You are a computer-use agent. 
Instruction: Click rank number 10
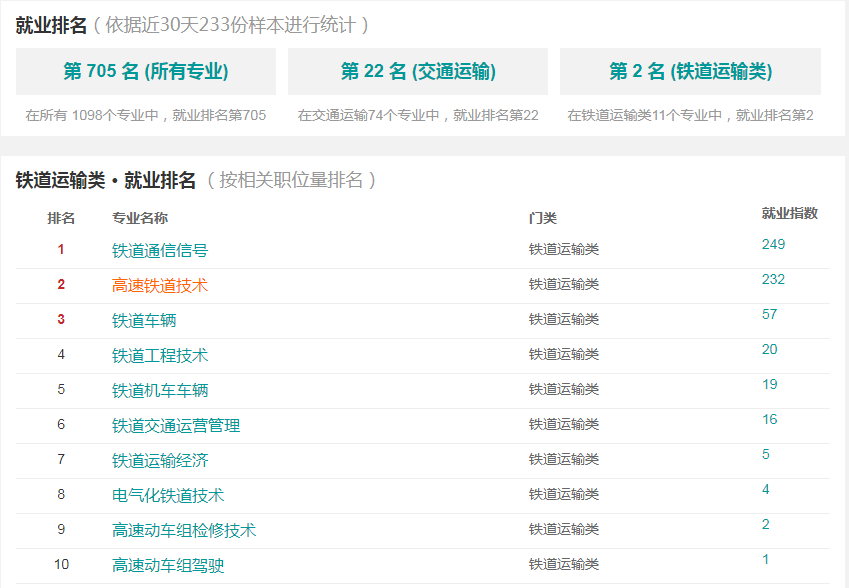coord(61,564)
